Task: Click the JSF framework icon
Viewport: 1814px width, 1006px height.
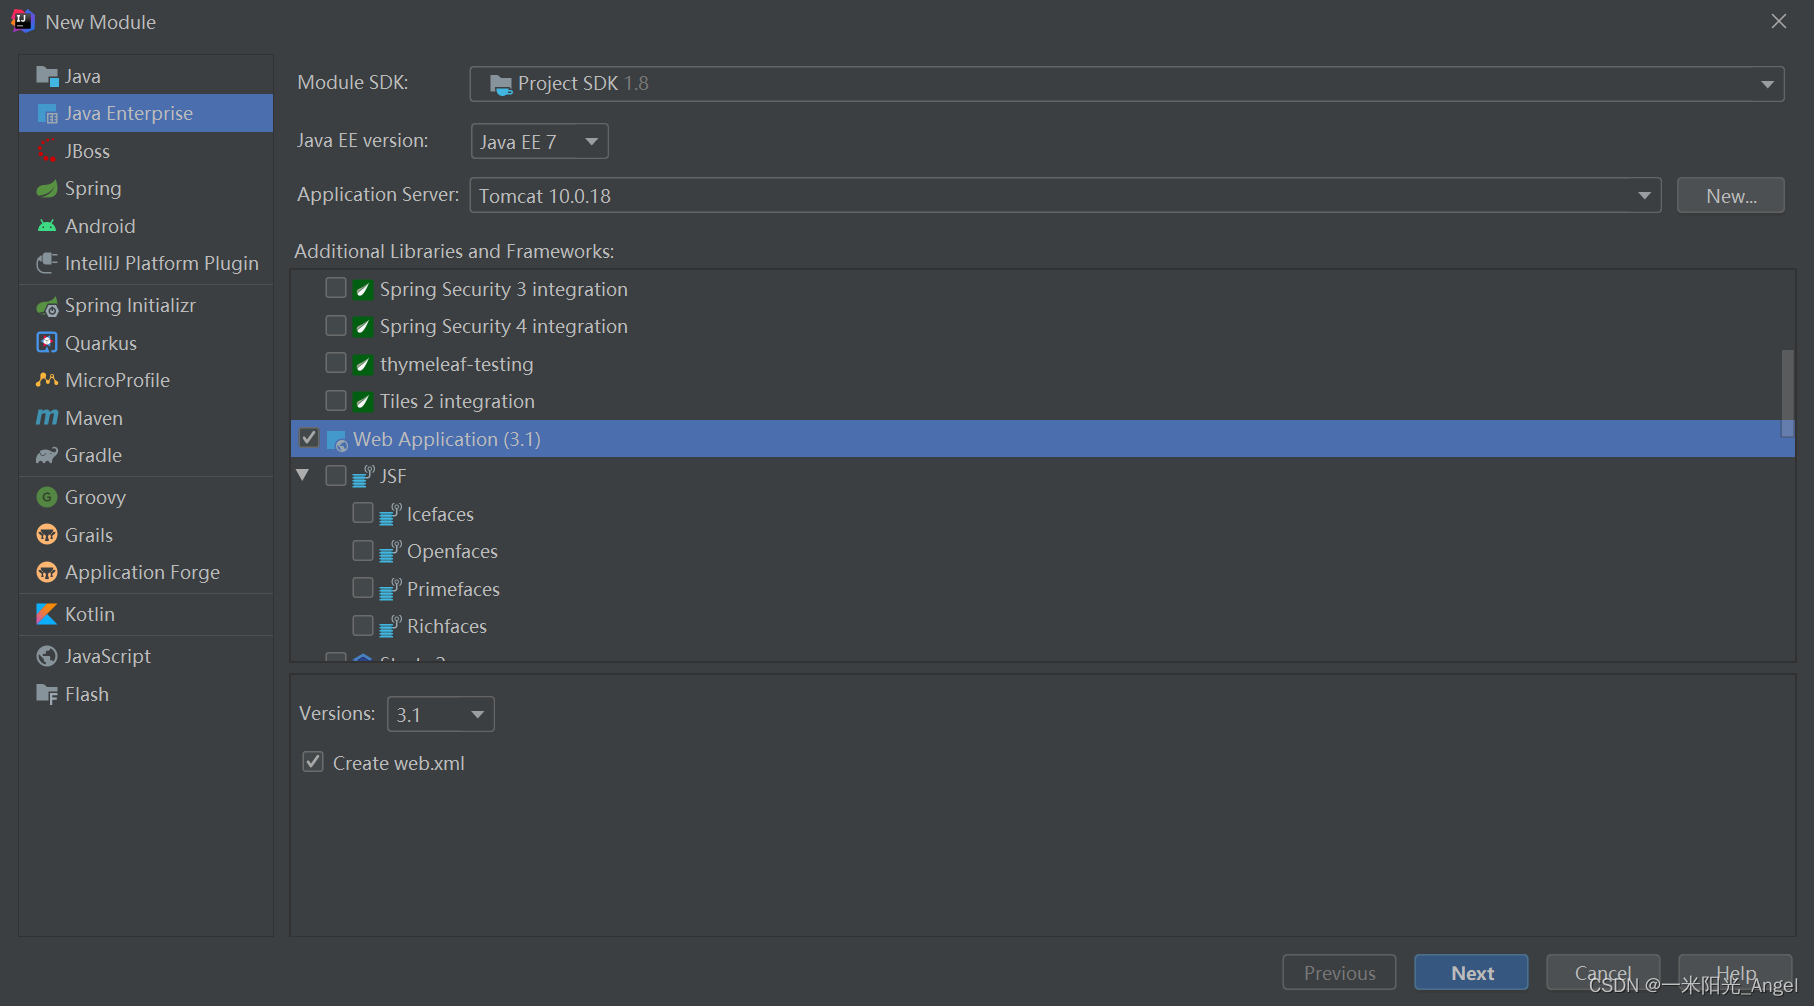Action: coord(364,476)
